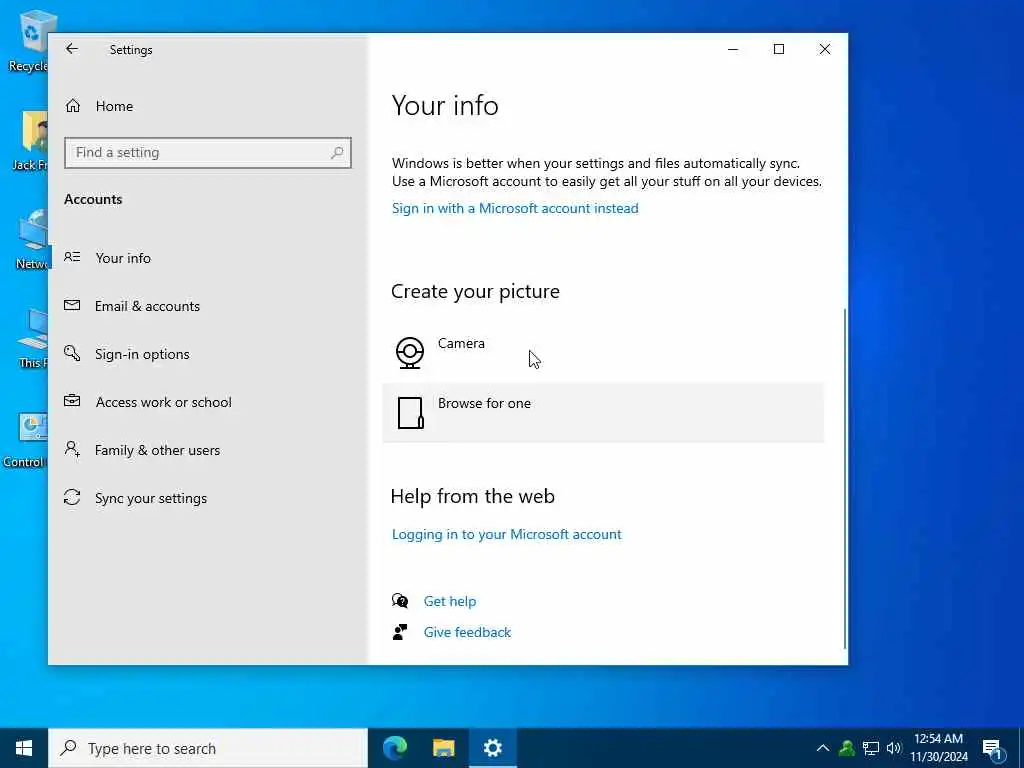This screenshot has height=768, width=1024.
Task: Click the green user tray icon
Action: tap(847, 748)
